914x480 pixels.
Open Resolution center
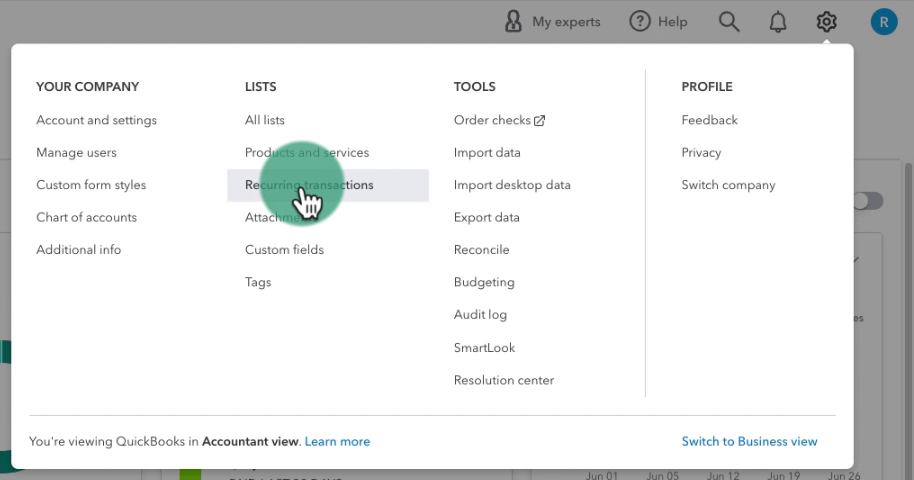point(504,380)
